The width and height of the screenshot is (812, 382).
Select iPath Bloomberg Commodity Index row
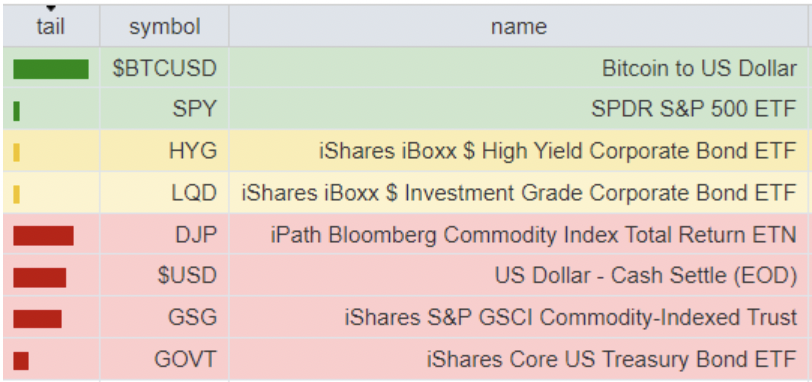tap(405, 235)
